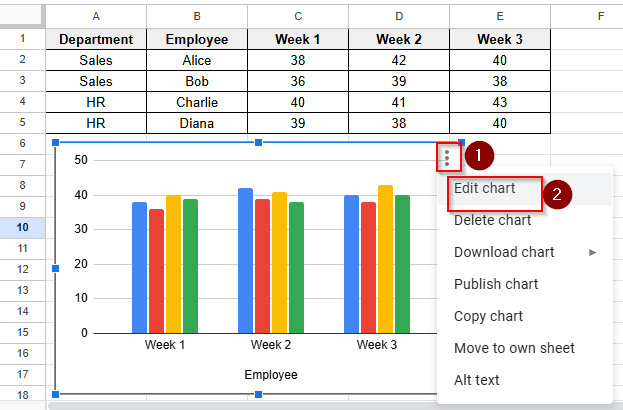Image resolution: width=623 pixels, height=410 pixels.
Task: Click the chart's bottom-middle resize handle
Action: point(258,394)
